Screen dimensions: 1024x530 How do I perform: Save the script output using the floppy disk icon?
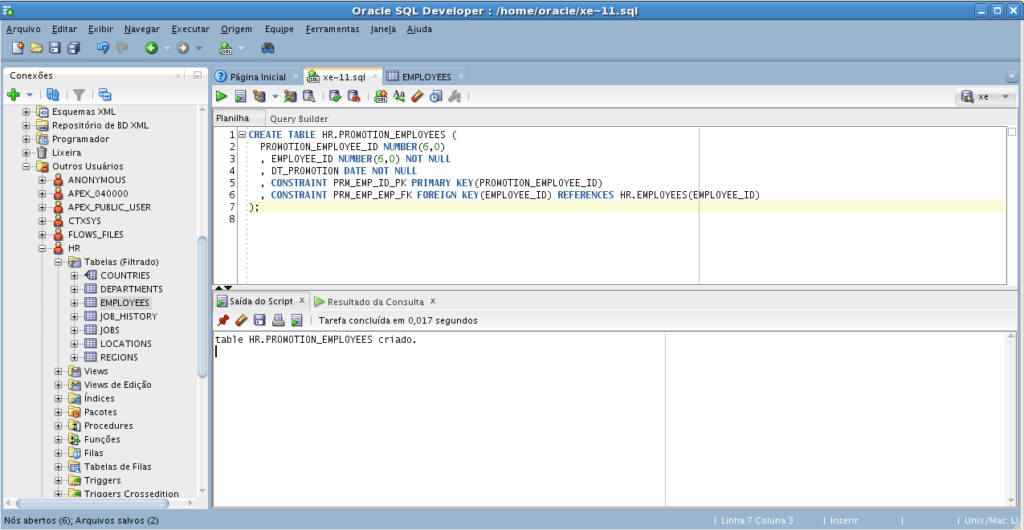[x=259, y=320]
